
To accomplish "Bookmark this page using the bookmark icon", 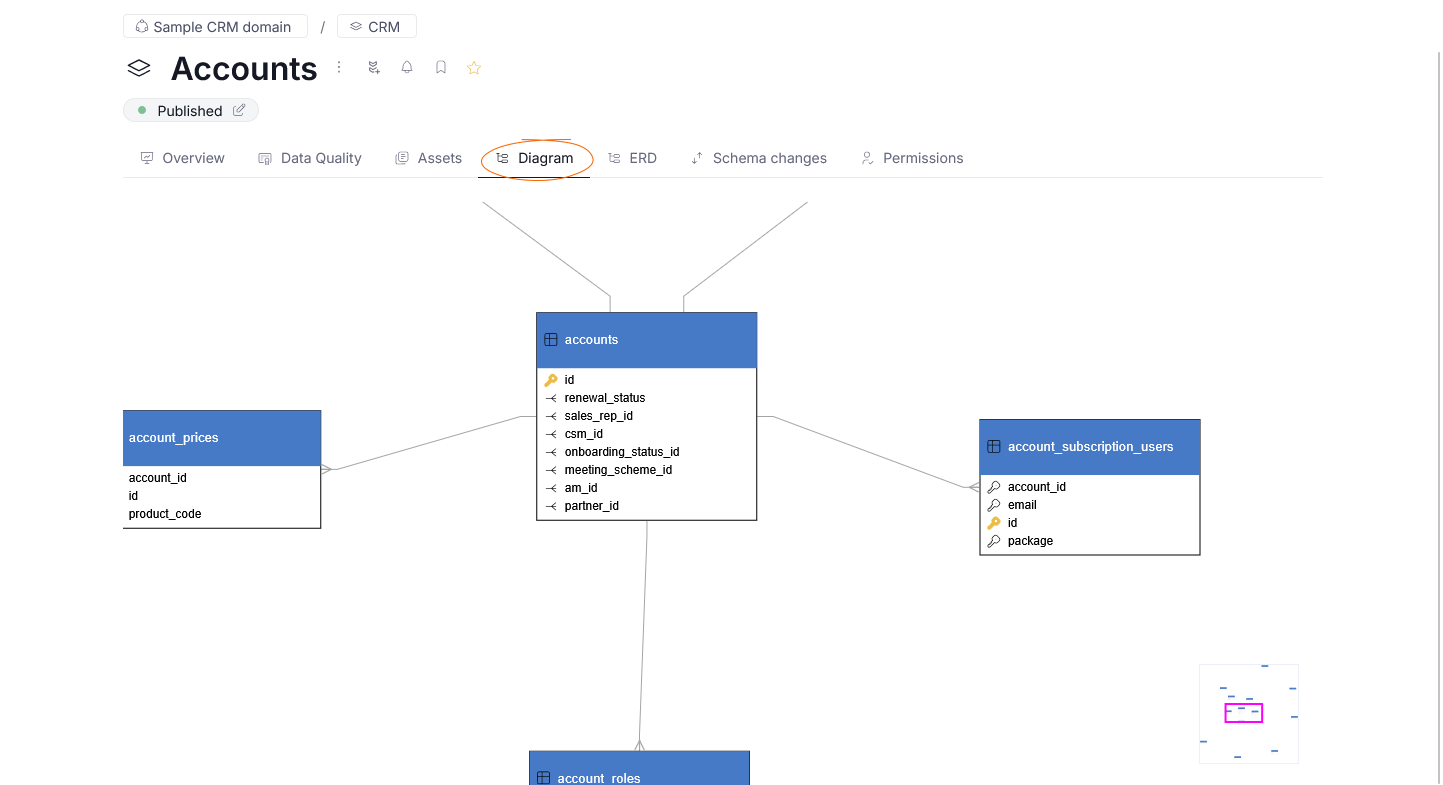I will [x=440, y=67].
